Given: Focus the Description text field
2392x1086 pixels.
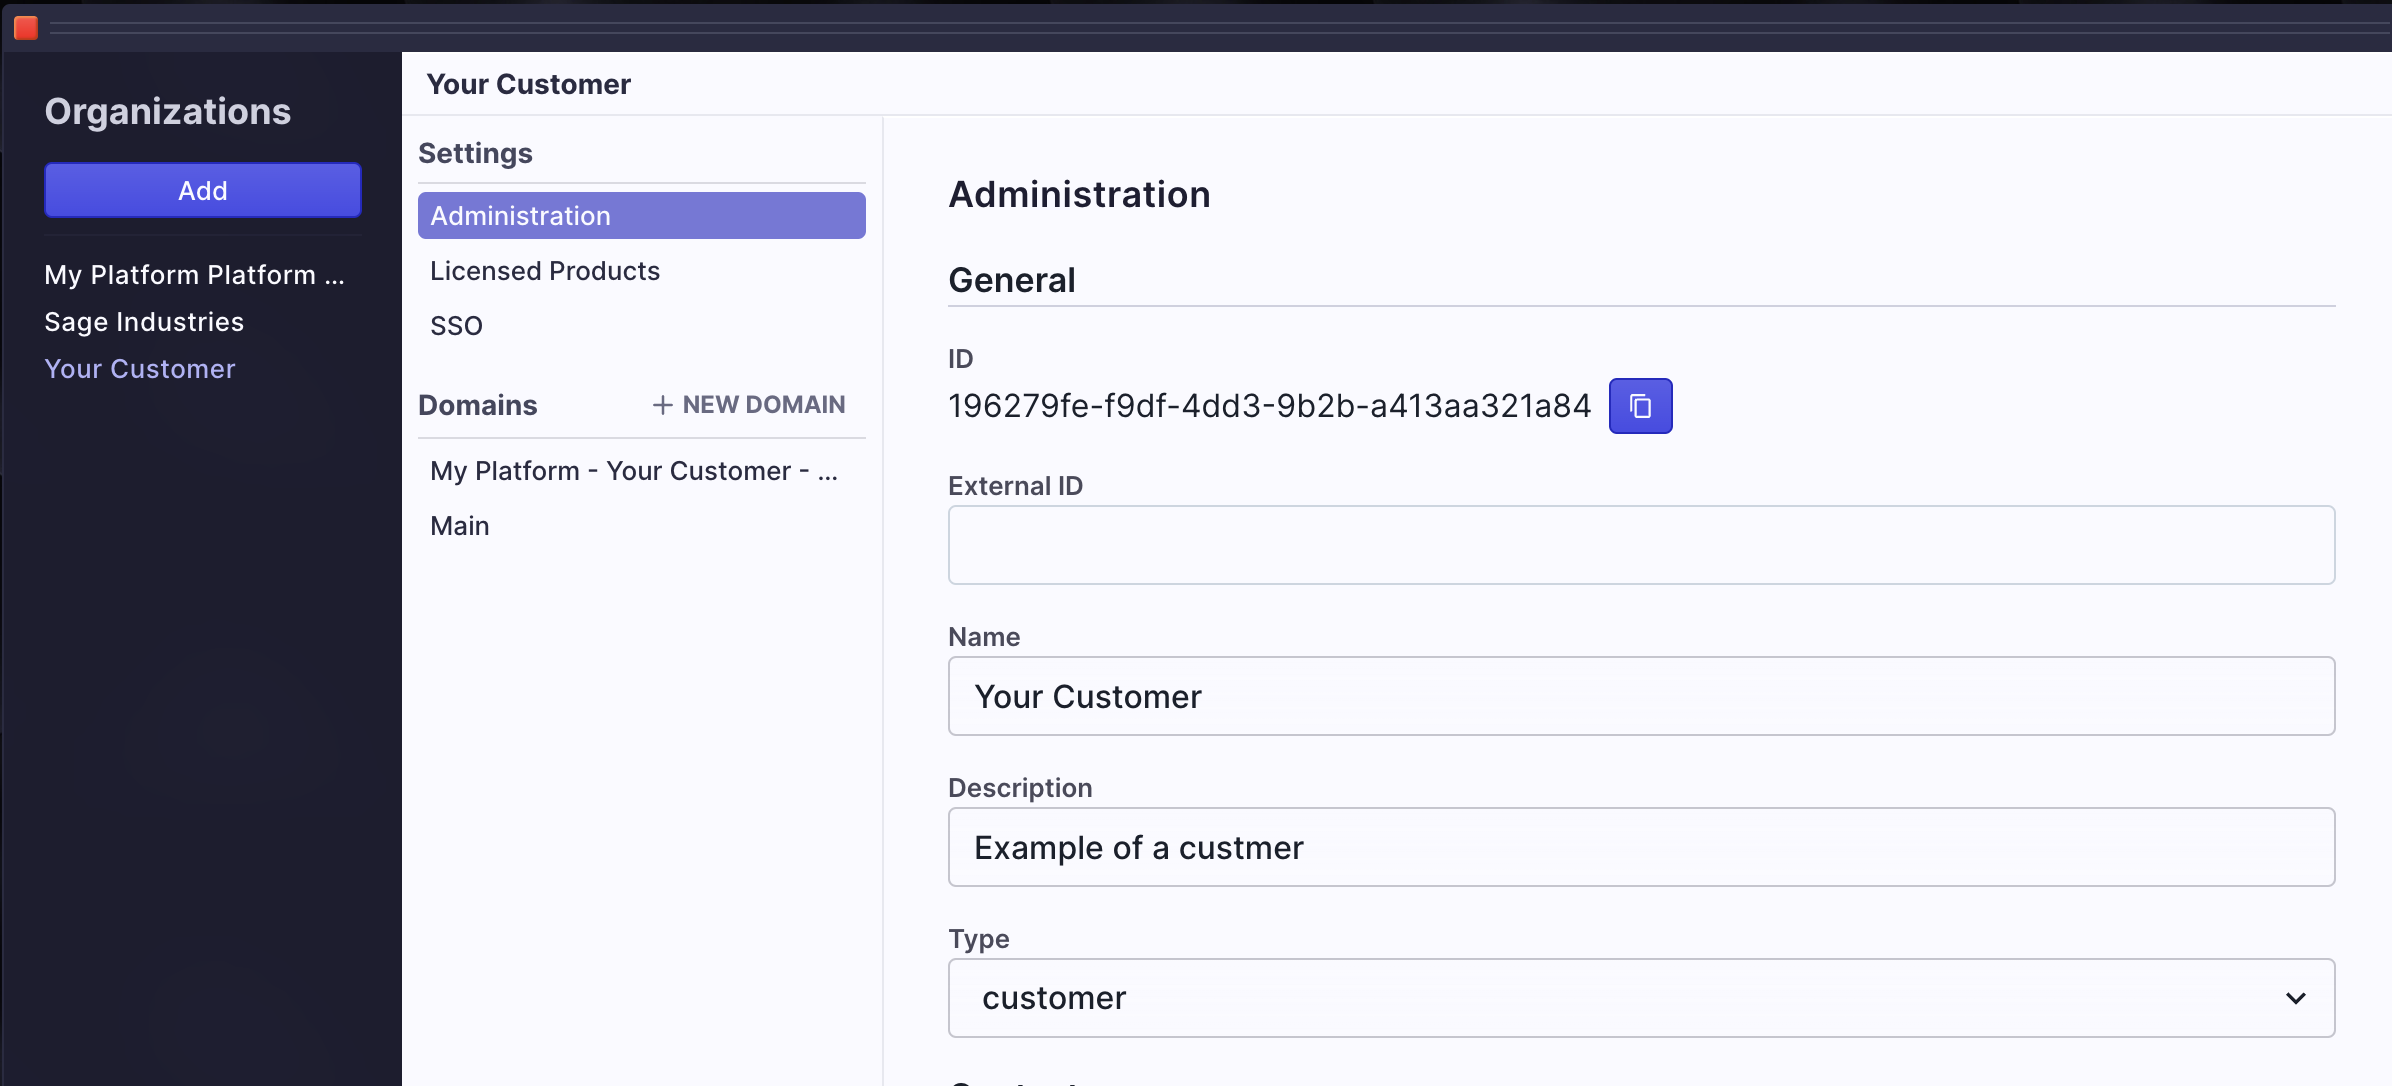Looking at the screenshot, I should [1640, 847].
